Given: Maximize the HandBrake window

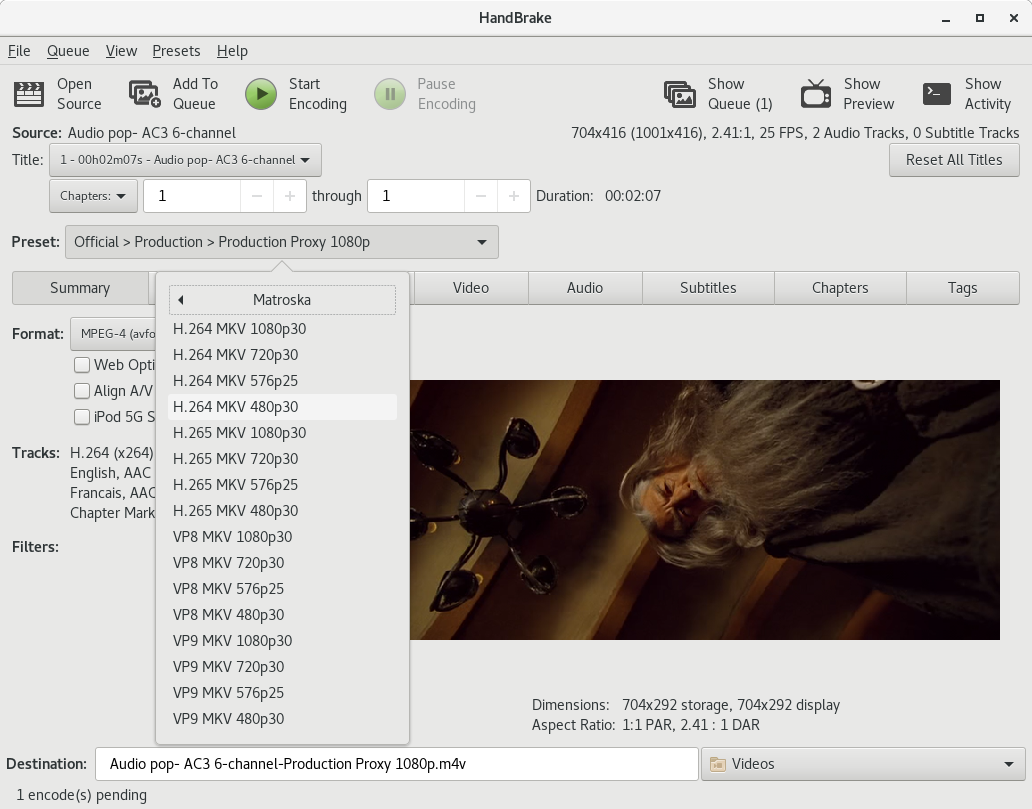Looking at the screenshot, I should 979,18.
